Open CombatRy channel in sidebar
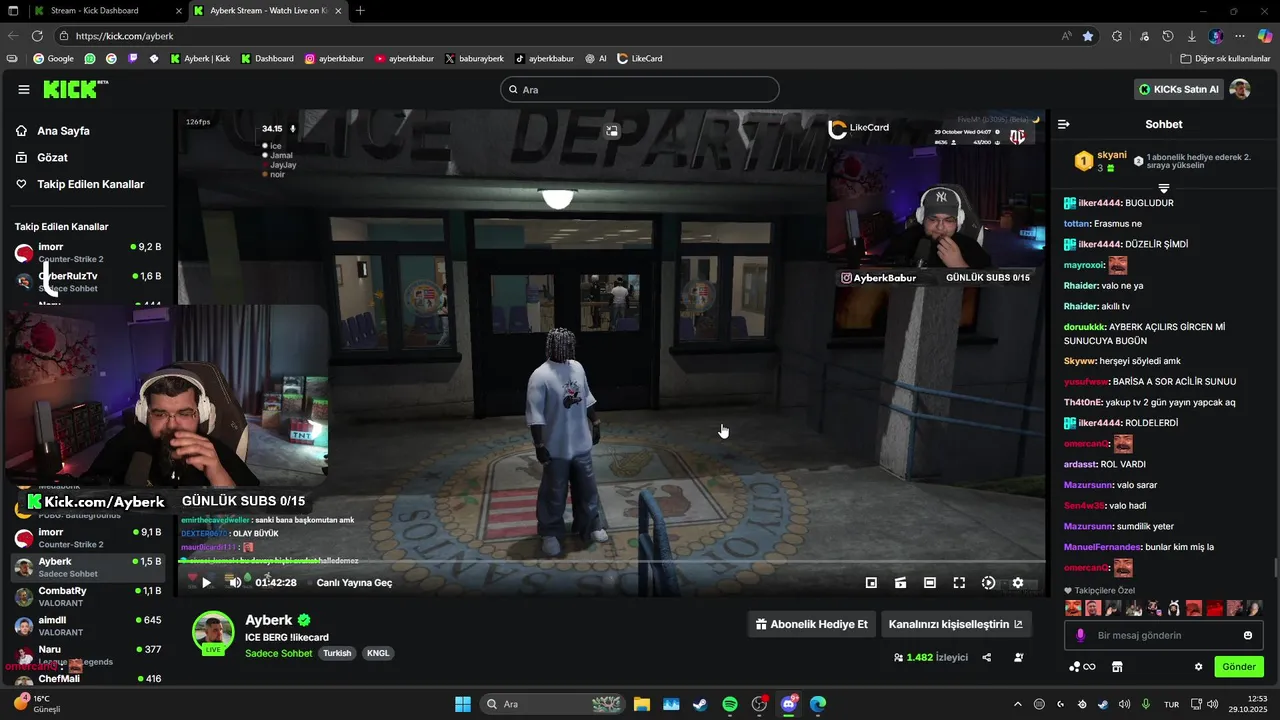 click(x=87, y=597)
